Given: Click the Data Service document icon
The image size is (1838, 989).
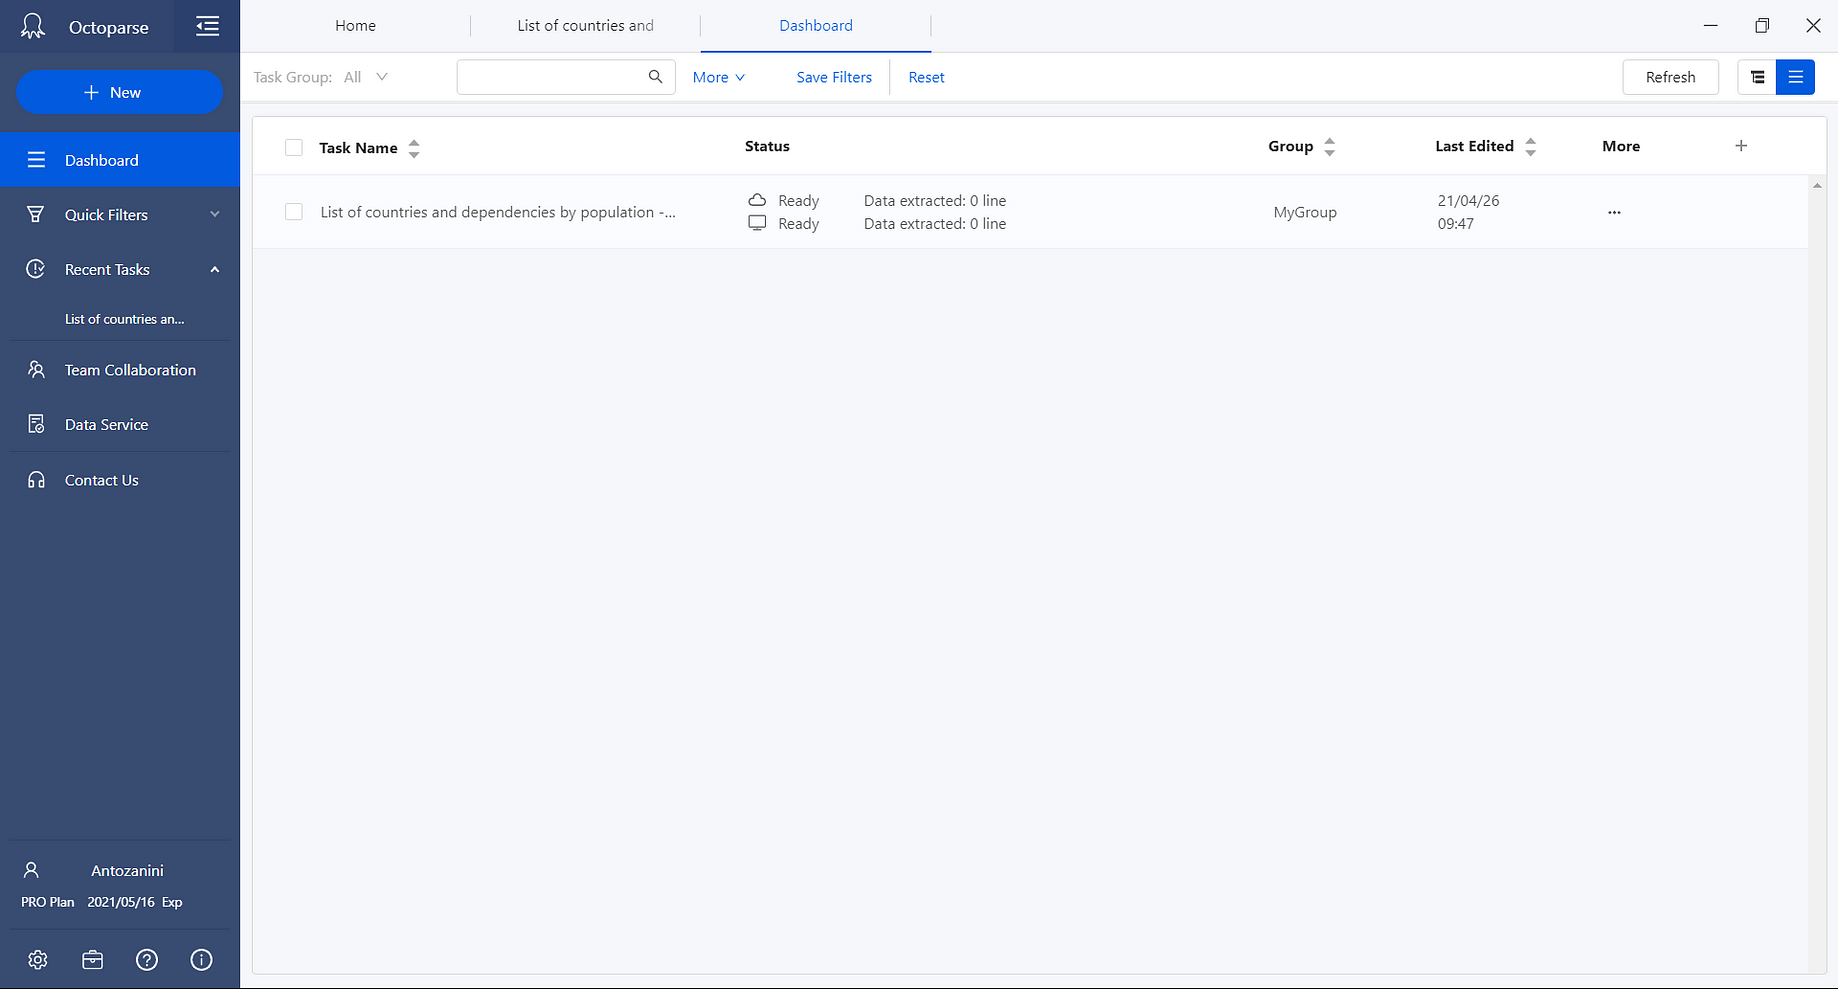Looking at the screenshot, I should (x=36, y=424).
